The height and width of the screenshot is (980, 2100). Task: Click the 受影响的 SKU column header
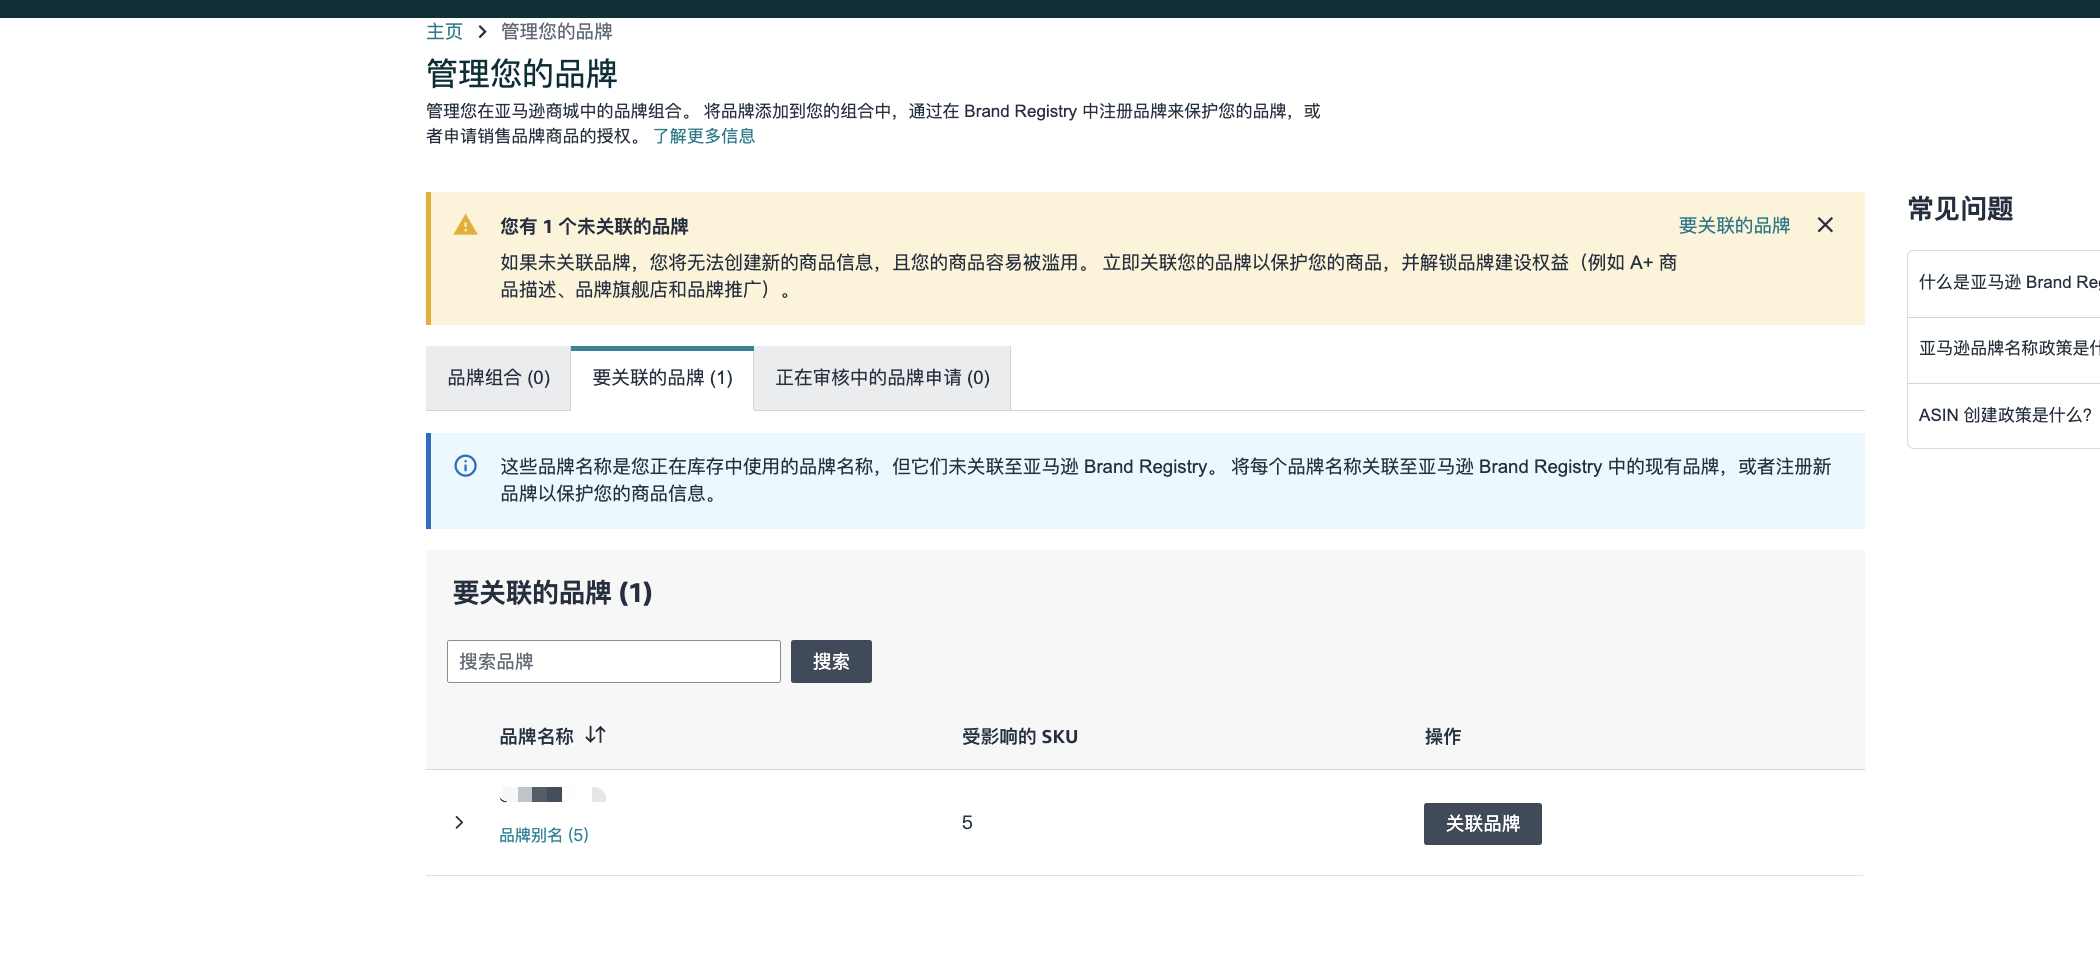[1019, 737]
